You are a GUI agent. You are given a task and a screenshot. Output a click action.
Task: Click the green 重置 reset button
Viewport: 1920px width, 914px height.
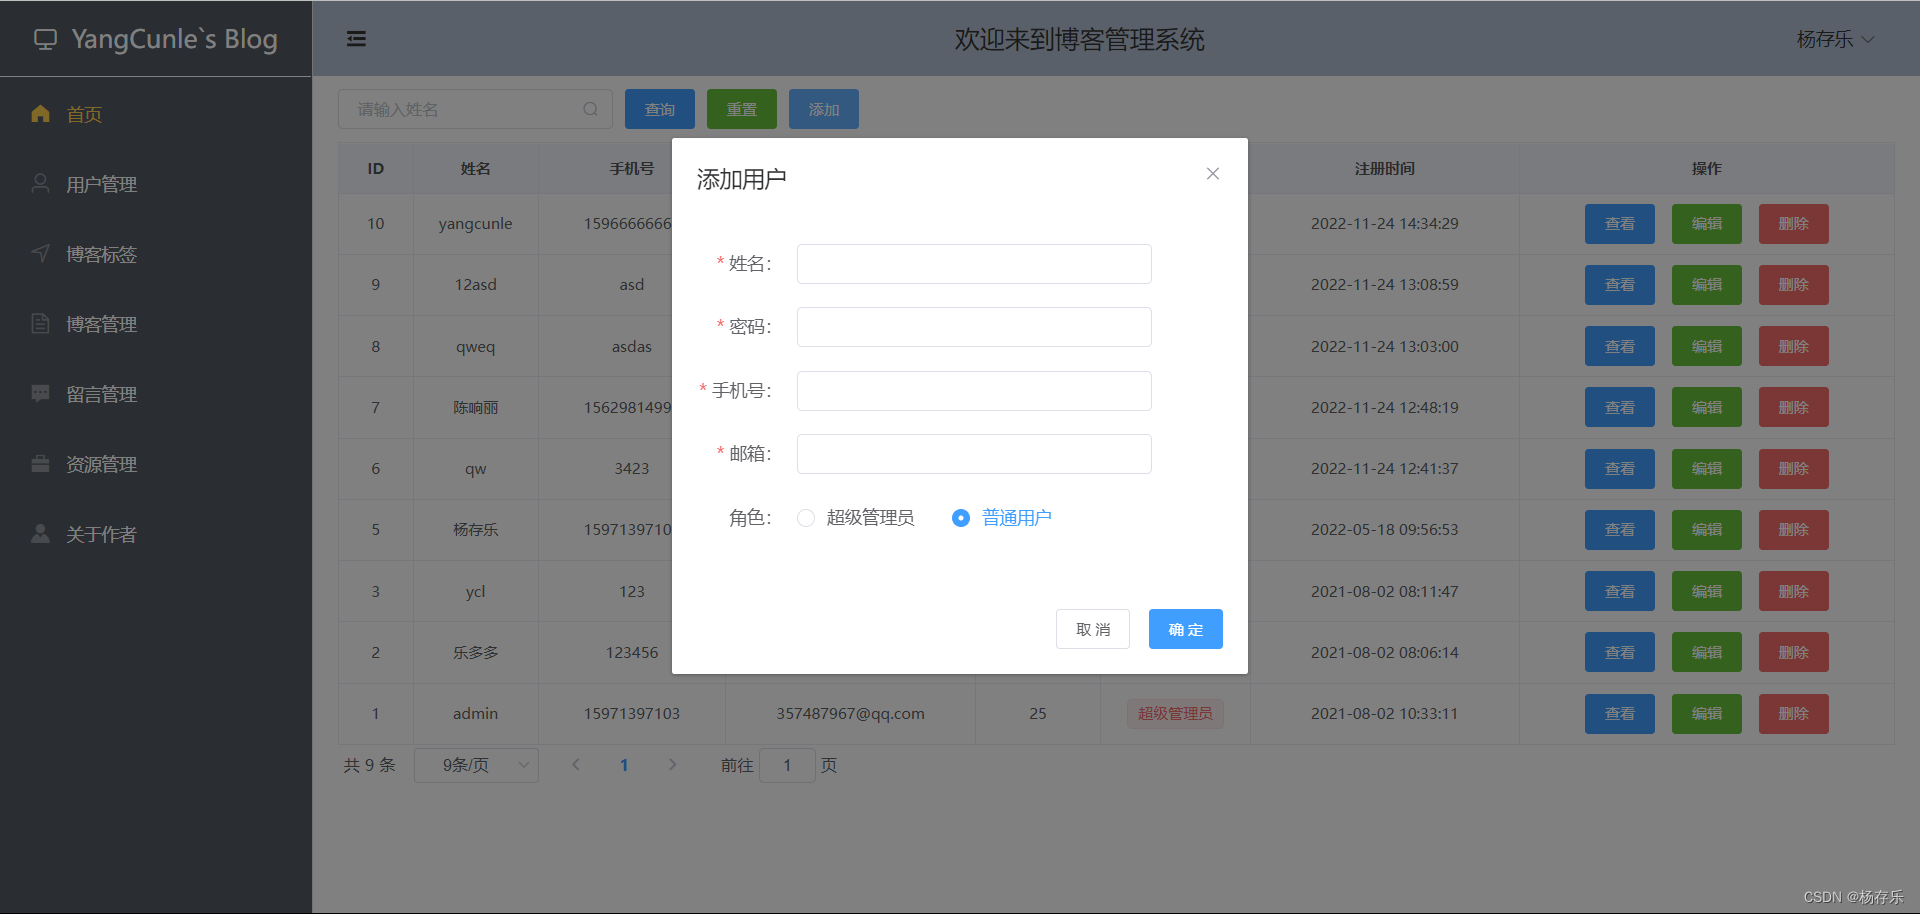click(x=742, y=109)
